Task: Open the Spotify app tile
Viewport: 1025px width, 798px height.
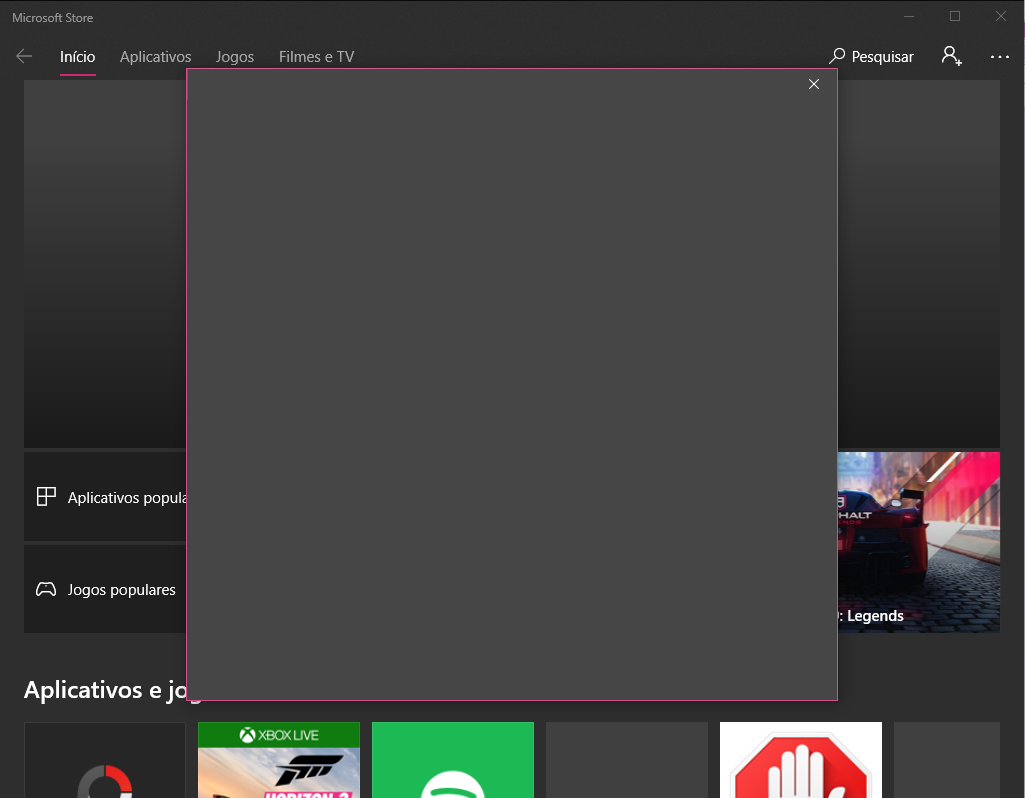Action: point(453,760)
